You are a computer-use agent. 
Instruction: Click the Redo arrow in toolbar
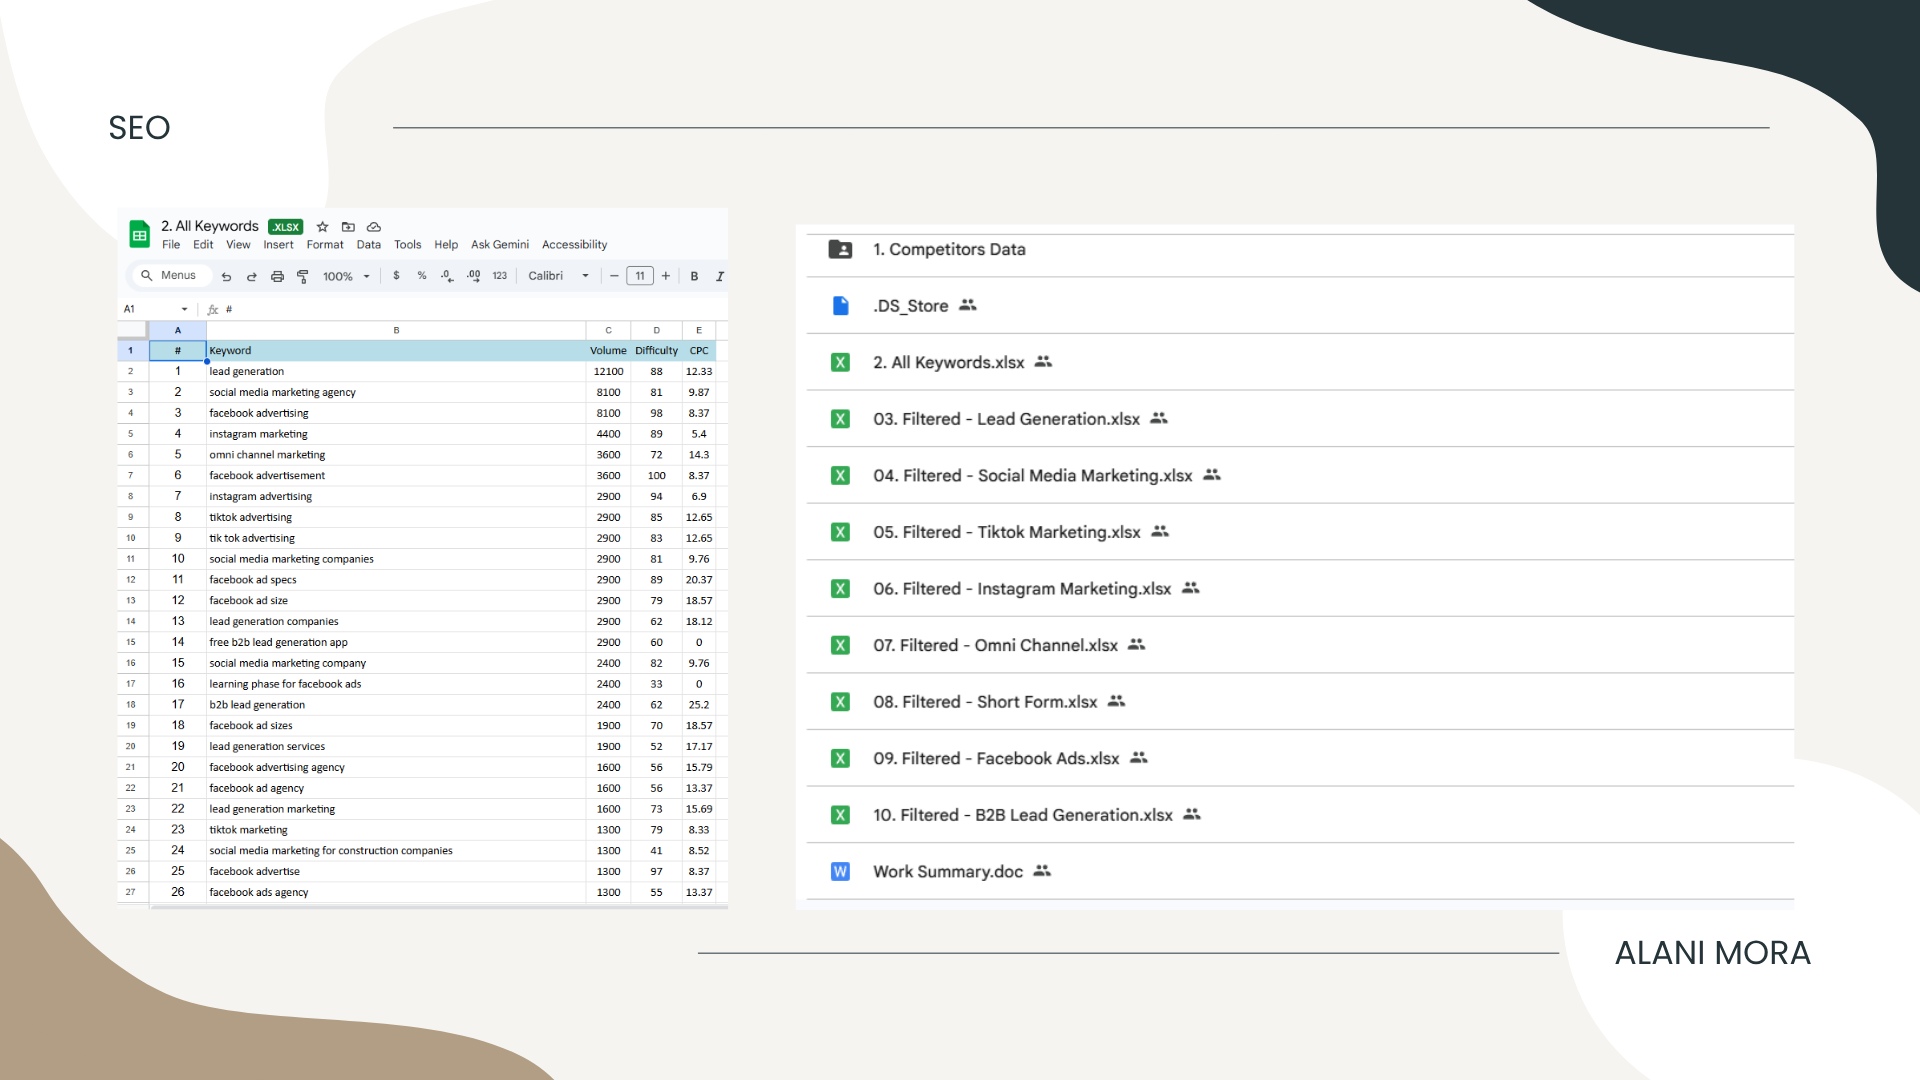coord(252,277)
